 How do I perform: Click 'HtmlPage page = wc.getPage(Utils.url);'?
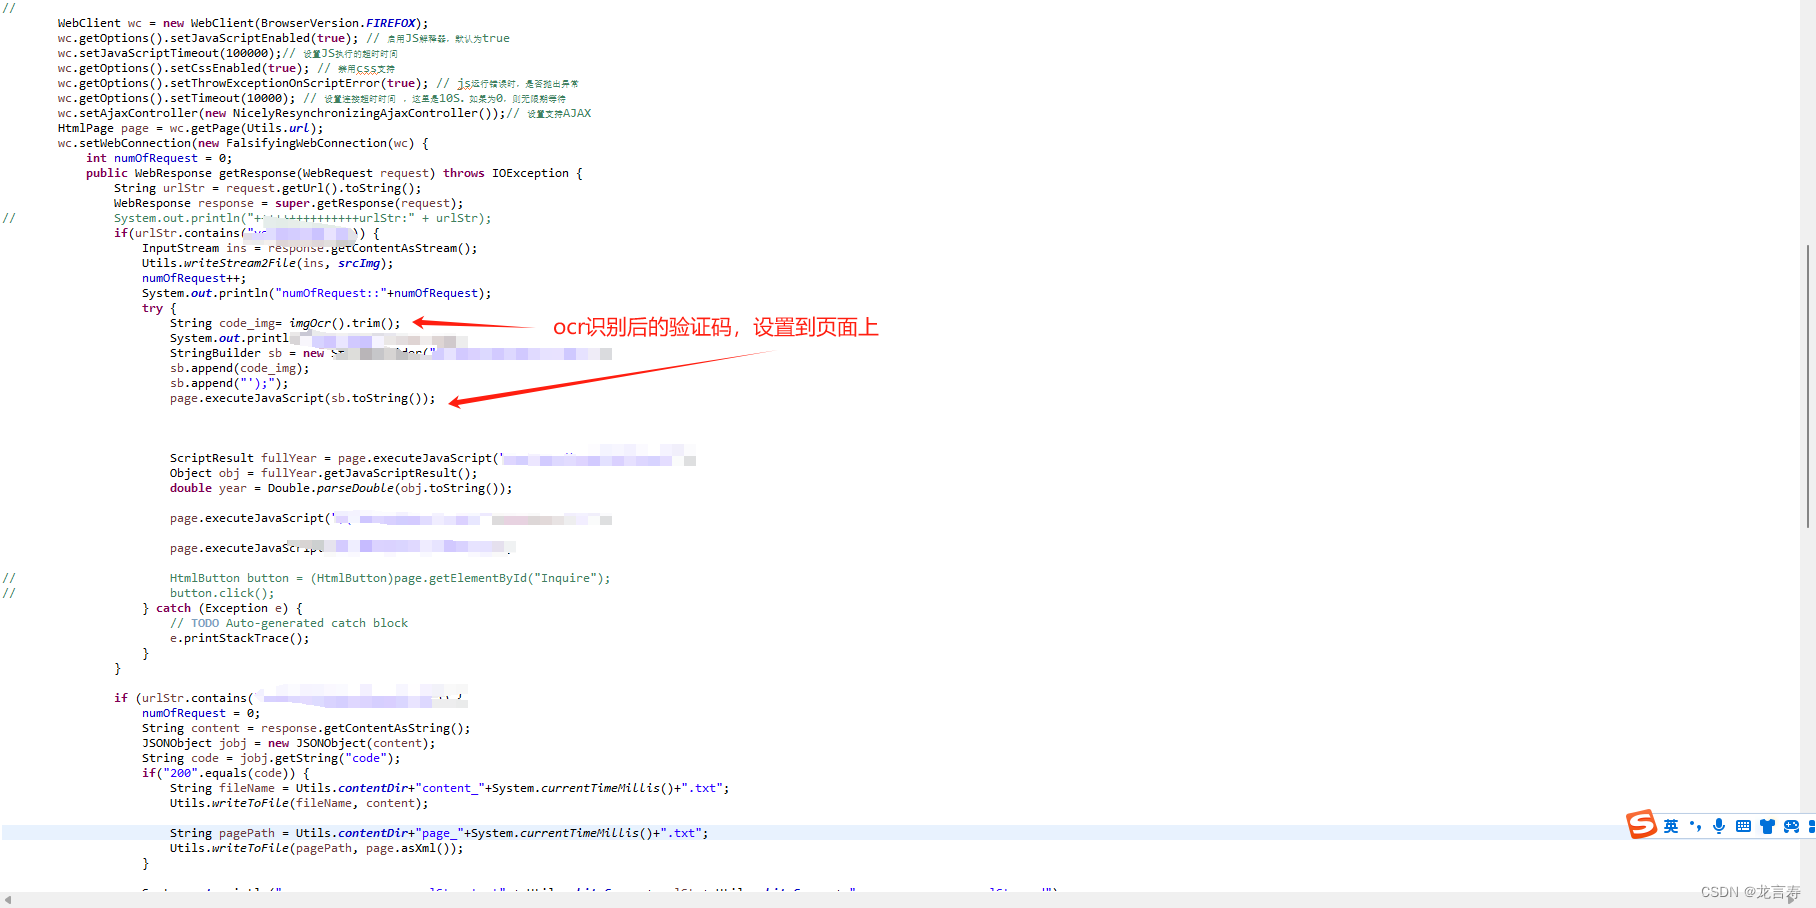190,128
